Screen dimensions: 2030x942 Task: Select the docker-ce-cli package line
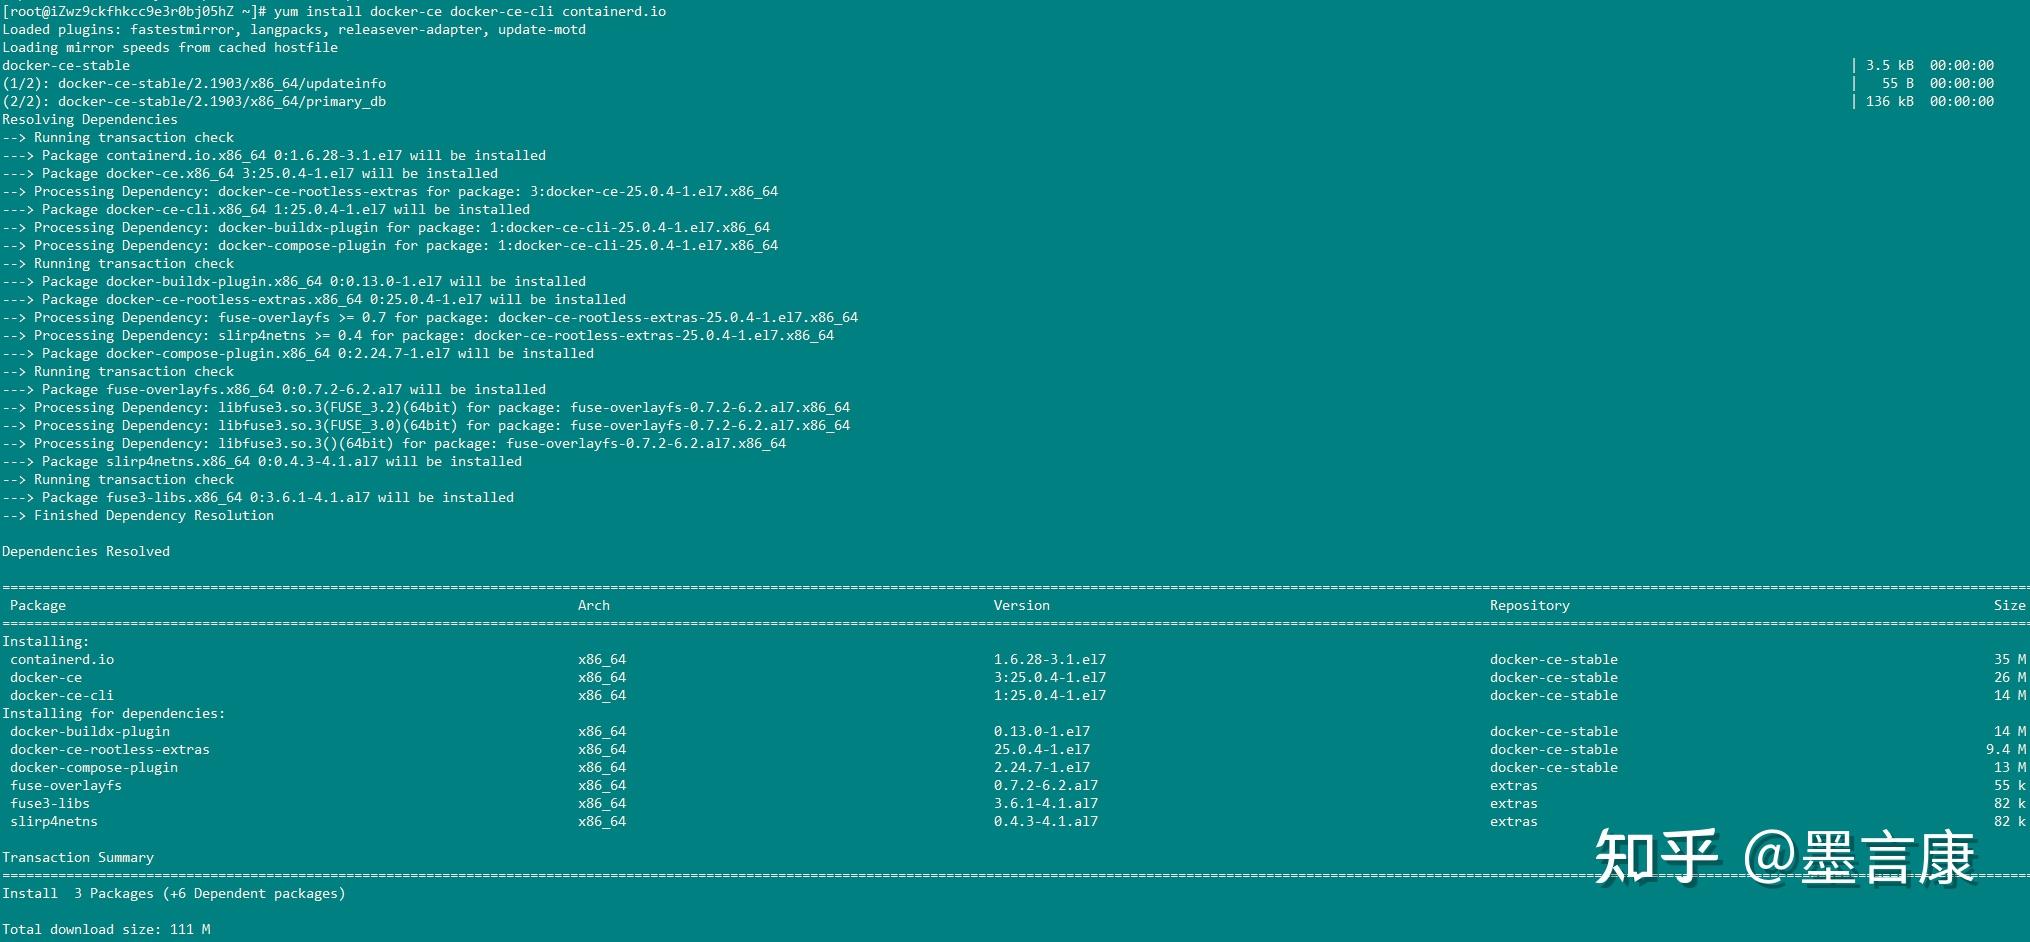[60, 695]
